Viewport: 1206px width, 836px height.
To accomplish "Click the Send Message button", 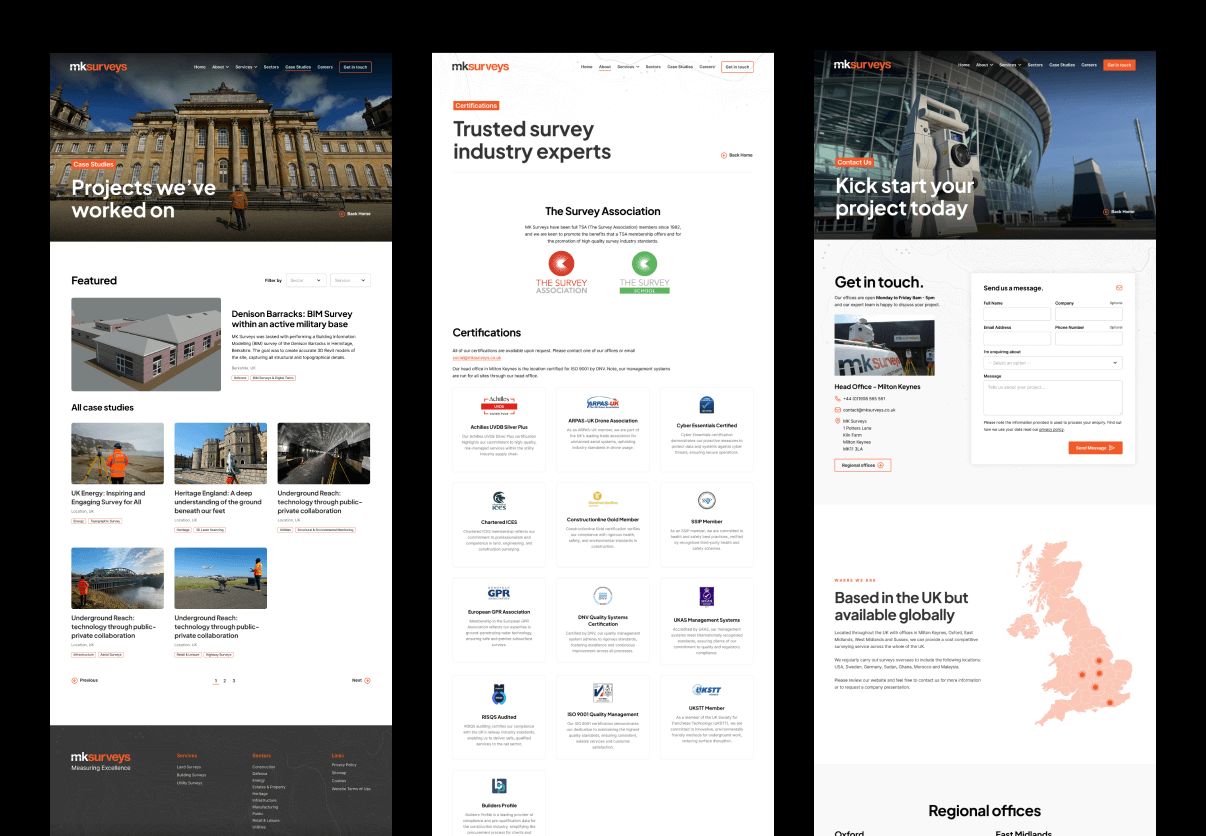I will coord(1095,447).
